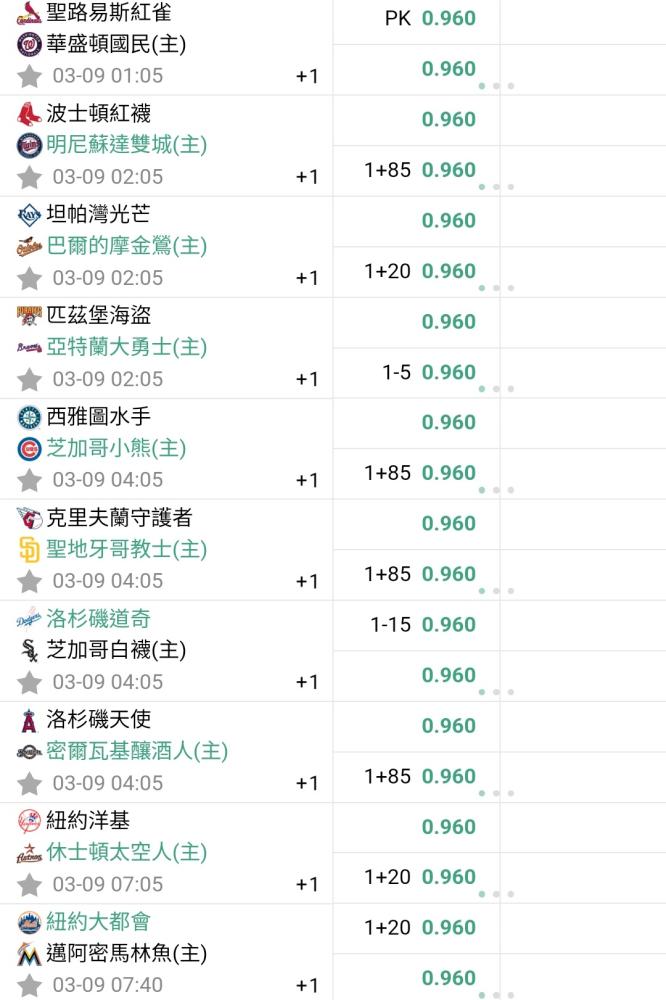
Task: Click the San Diego Padres logo
Action: 29,550
